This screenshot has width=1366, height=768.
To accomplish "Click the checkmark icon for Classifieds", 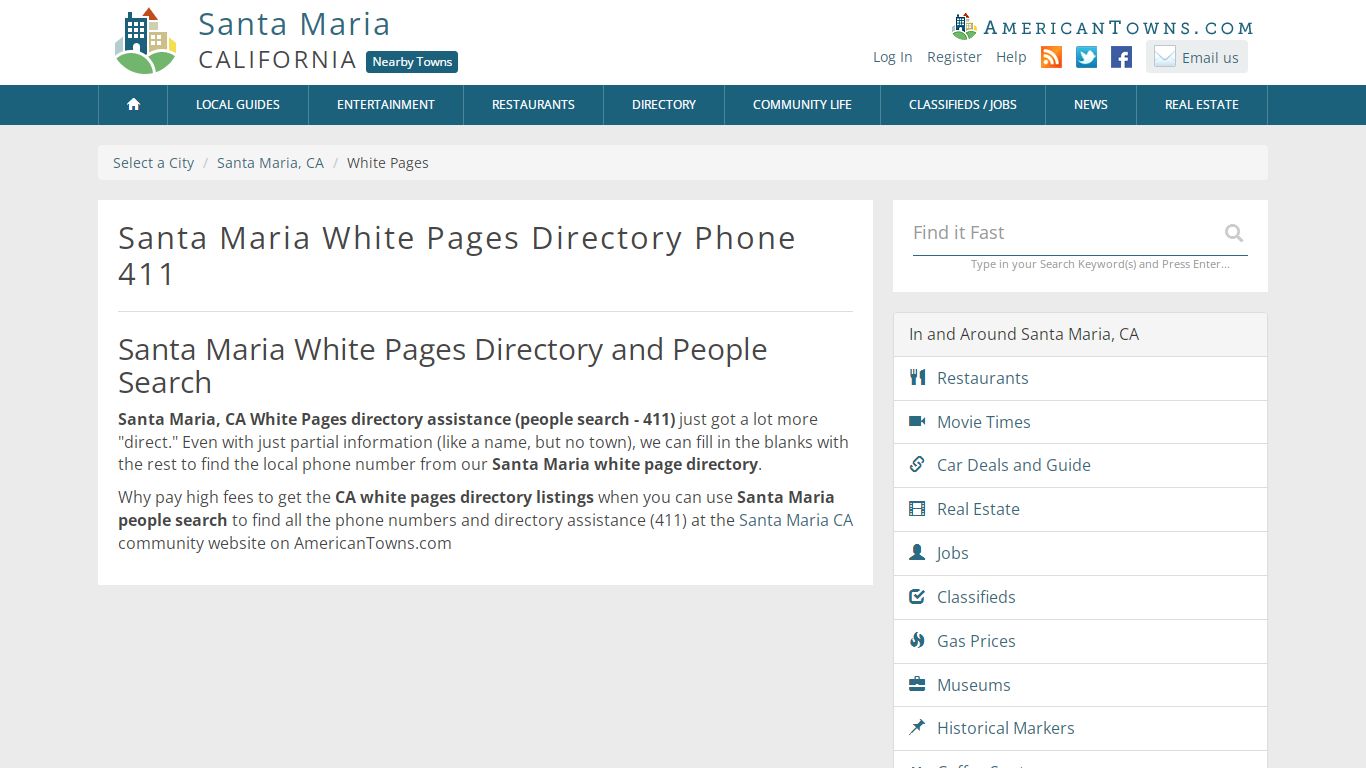I will click(917, 596).
